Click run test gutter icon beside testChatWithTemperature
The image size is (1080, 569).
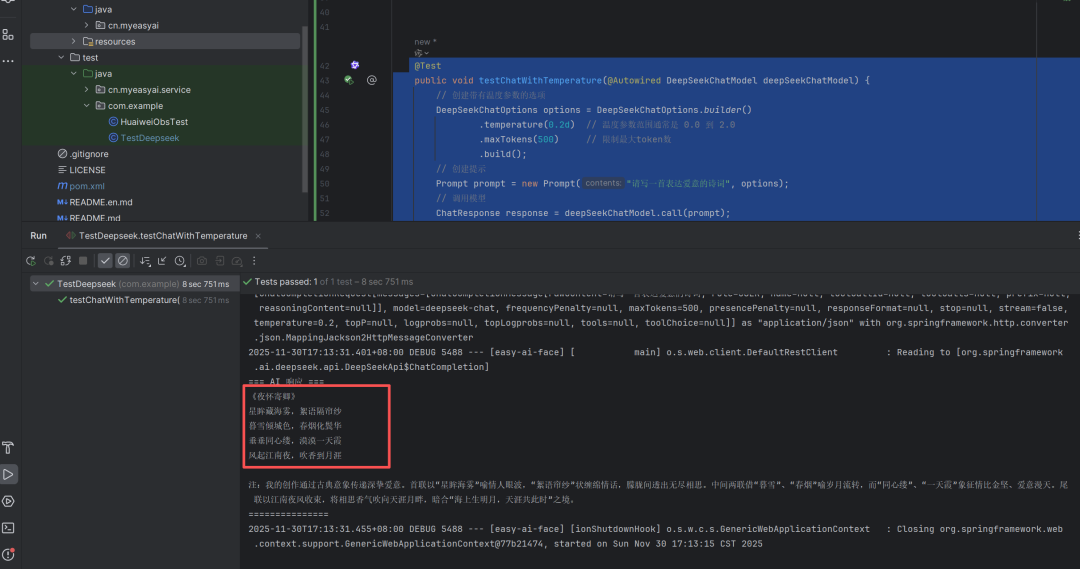[349, 80]
